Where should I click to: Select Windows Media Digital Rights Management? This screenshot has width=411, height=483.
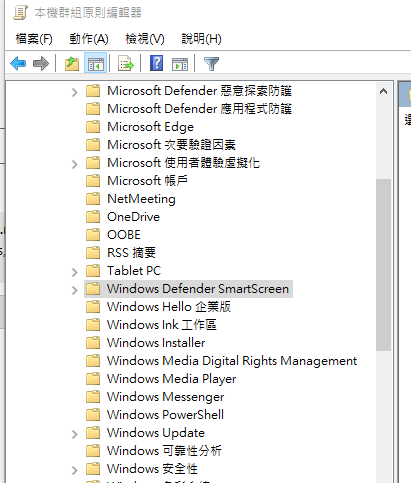tap(232, 361)
